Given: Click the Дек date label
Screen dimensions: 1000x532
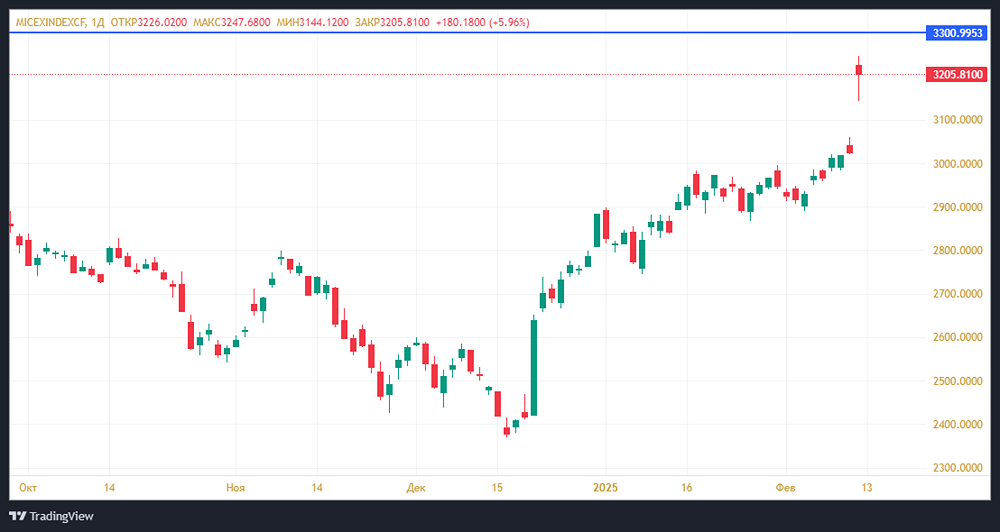Looking at the screenshot, I should (x=415, y=487).
